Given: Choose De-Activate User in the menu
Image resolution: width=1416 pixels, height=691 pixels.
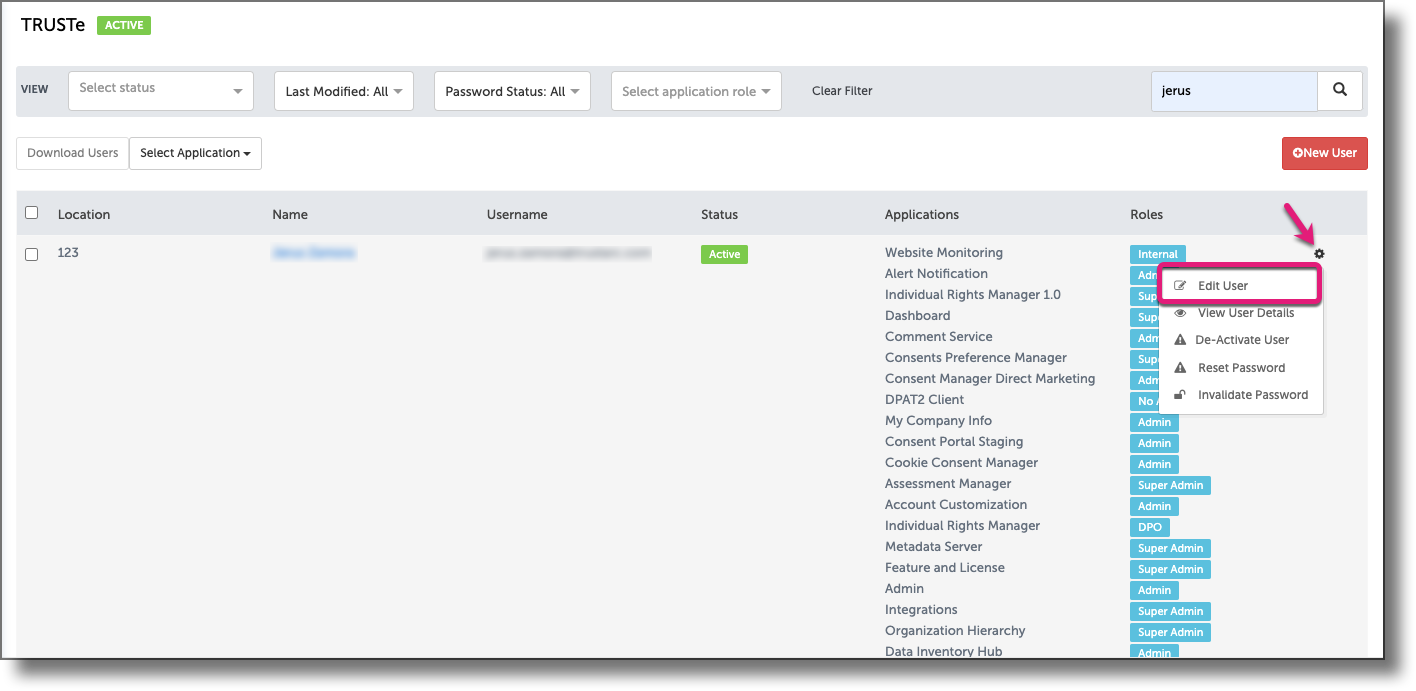Looking at the screenshot, I should (1240, 340).
